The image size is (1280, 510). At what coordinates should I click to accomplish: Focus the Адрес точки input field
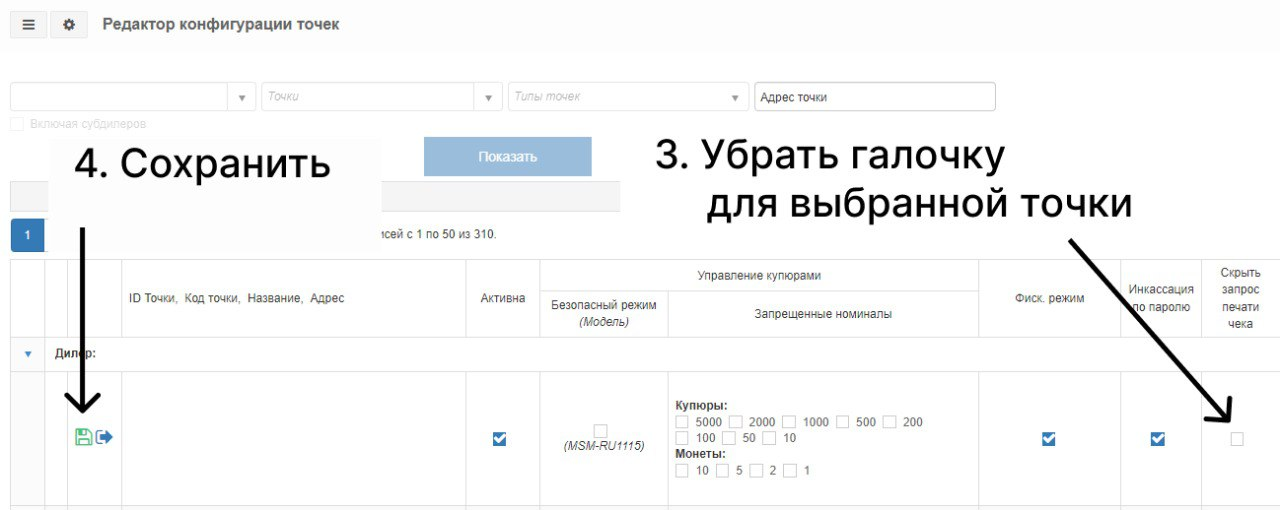tap(875, 97)
